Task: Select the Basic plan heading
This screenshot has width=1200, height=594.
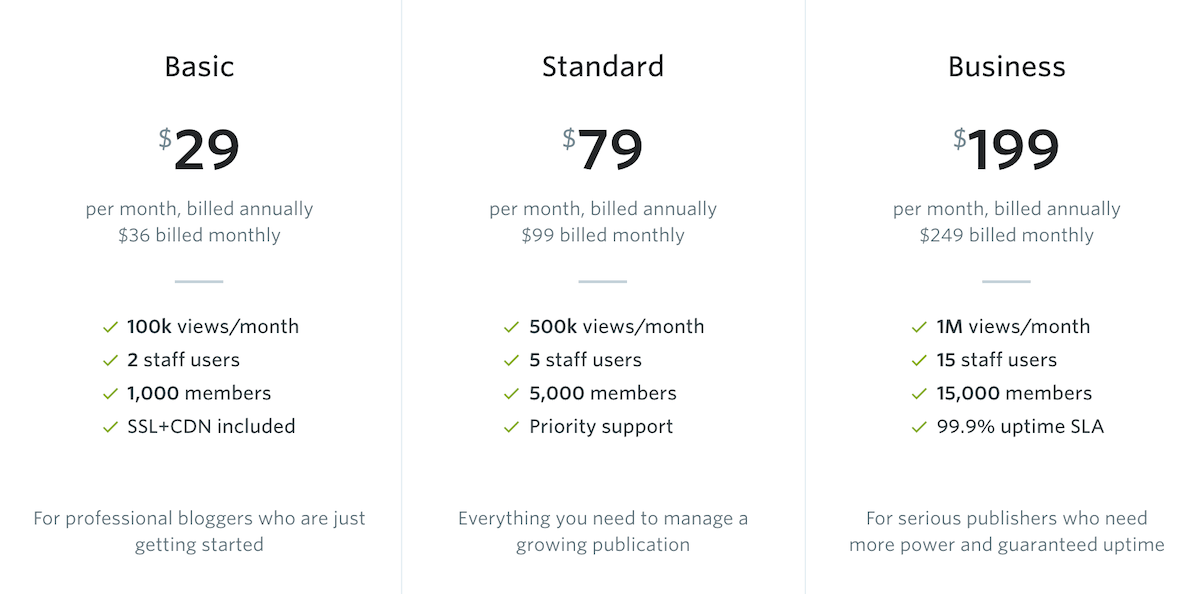Action: pyautogui.click(x=199, y=67)
